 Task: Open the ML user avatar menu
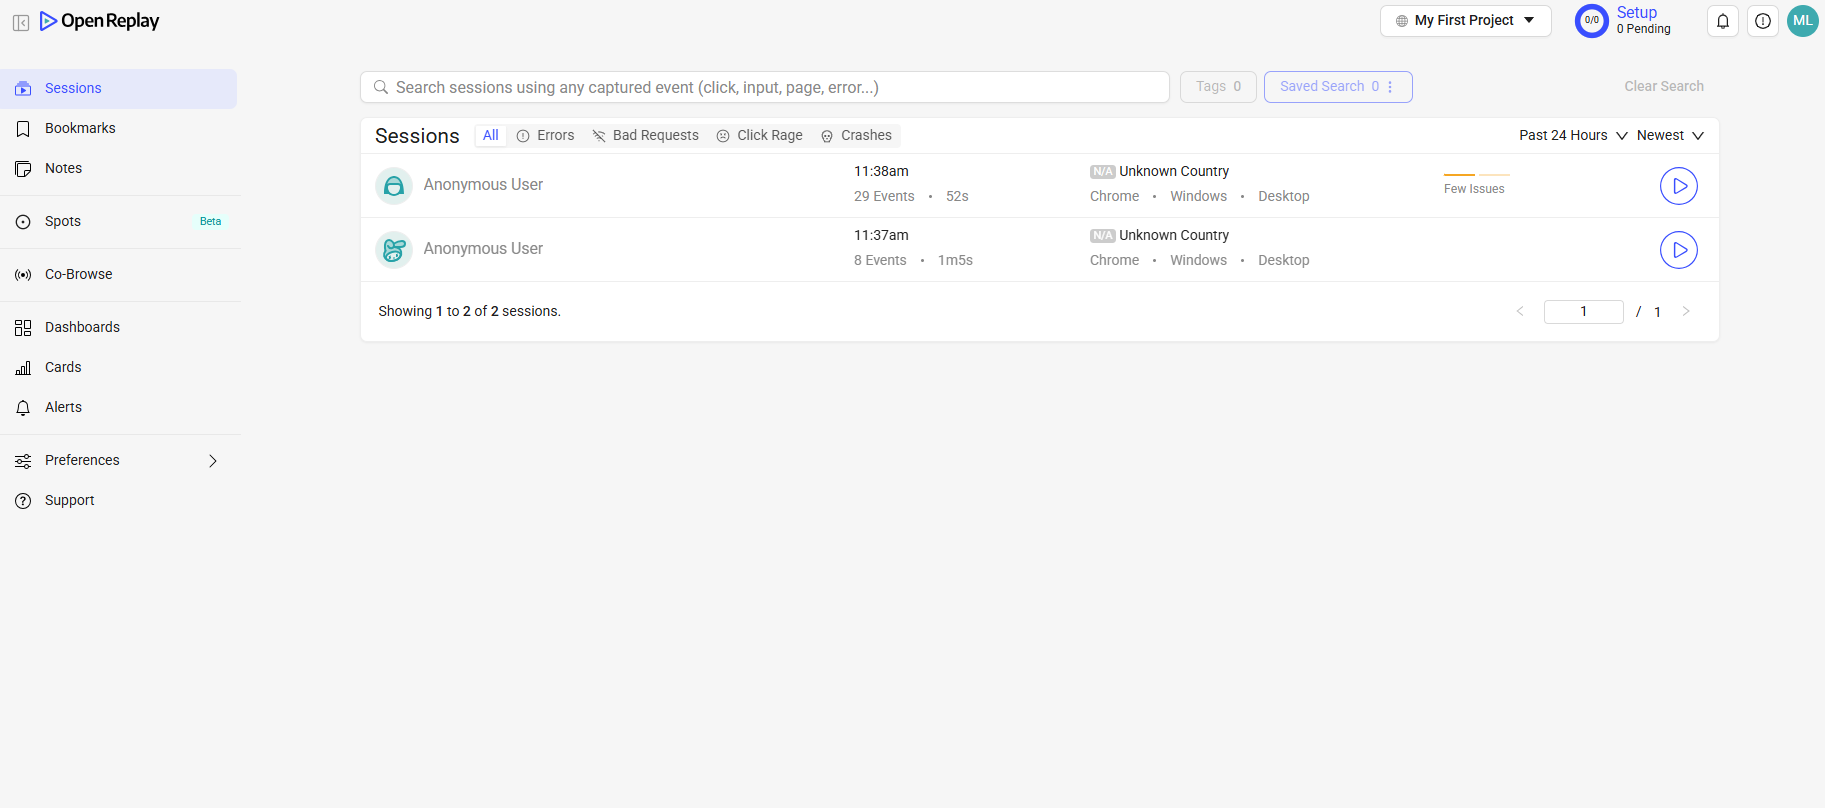pos(1802,21)
